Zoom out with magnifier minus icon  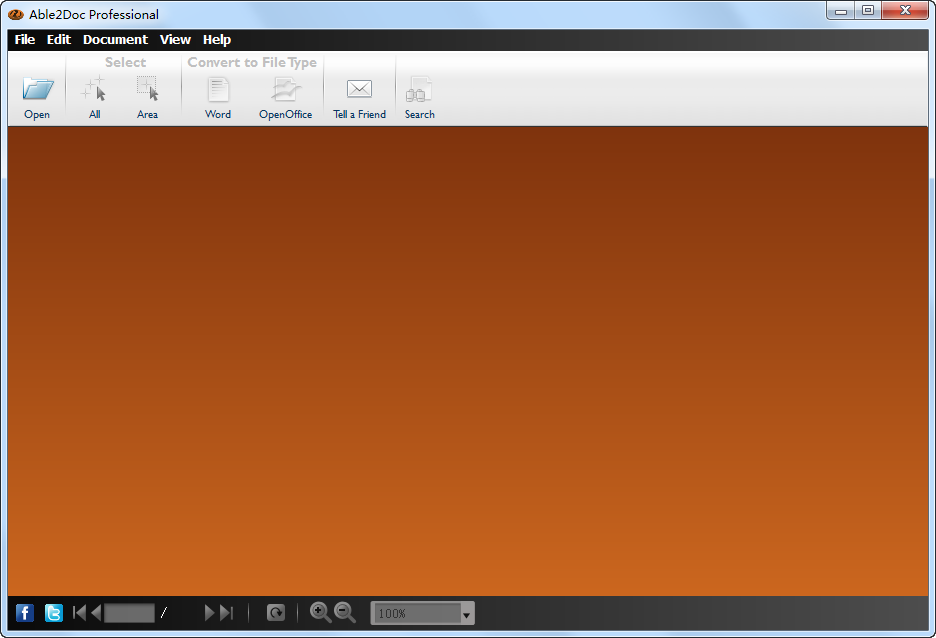click(x=345, y=613)
